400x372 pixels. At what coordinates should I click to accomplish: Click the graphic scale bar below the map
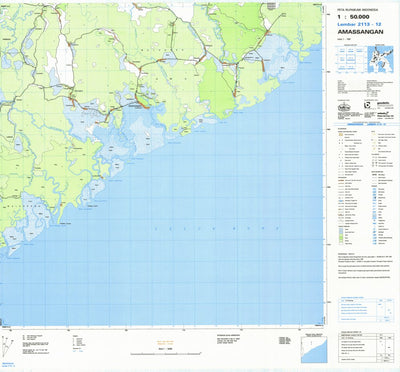(166, 353)
